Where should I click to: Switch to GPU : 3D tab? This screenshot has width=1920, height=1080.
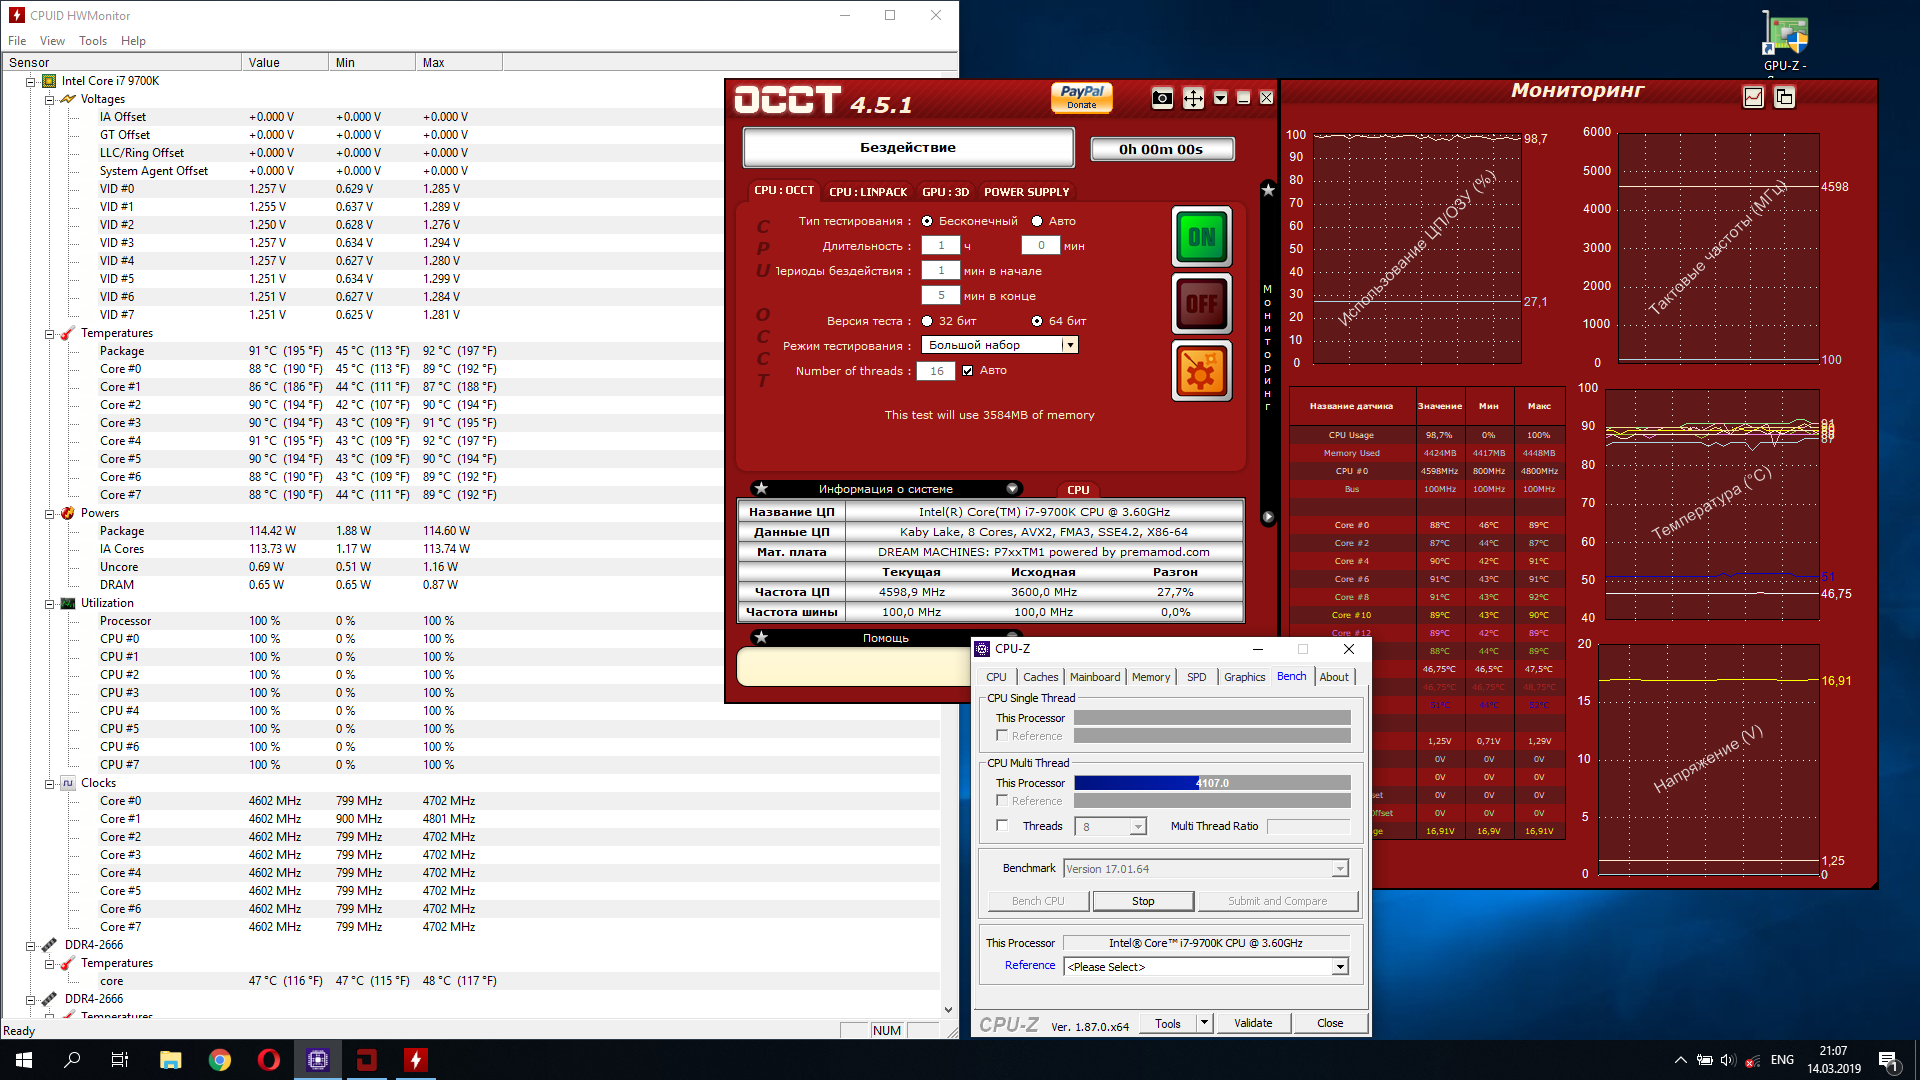click(x=945, y=192)
